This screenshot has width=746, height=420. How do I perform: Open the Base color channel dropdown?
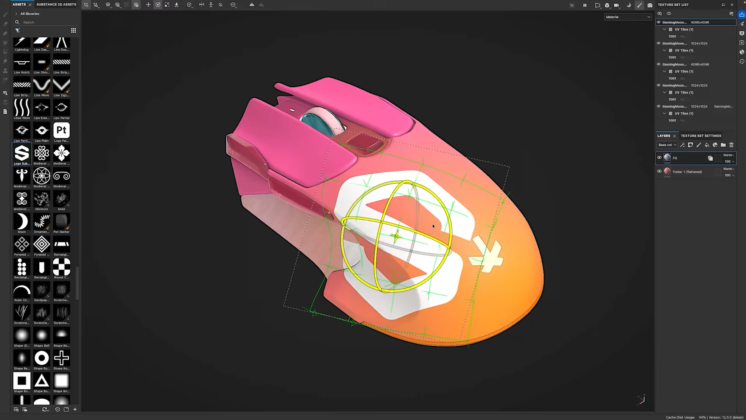(667, 145)
